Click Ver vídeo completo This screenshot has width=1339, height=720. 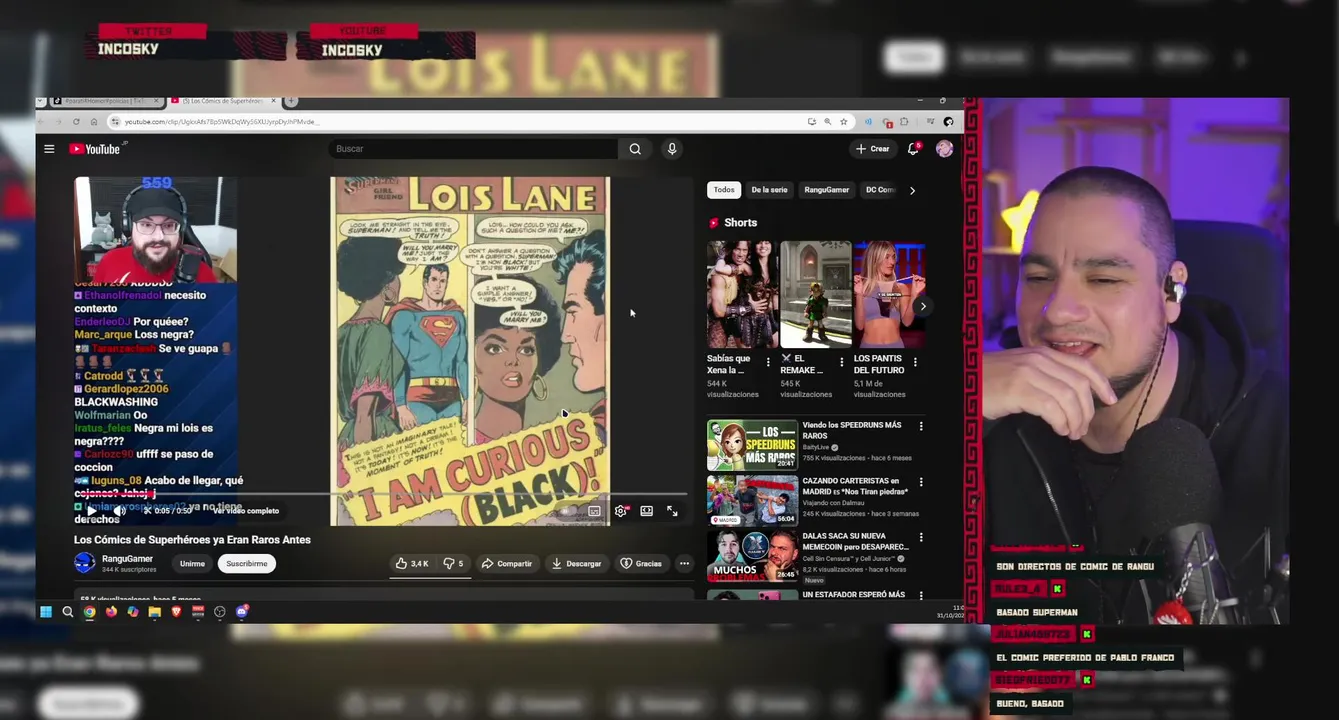246,511
